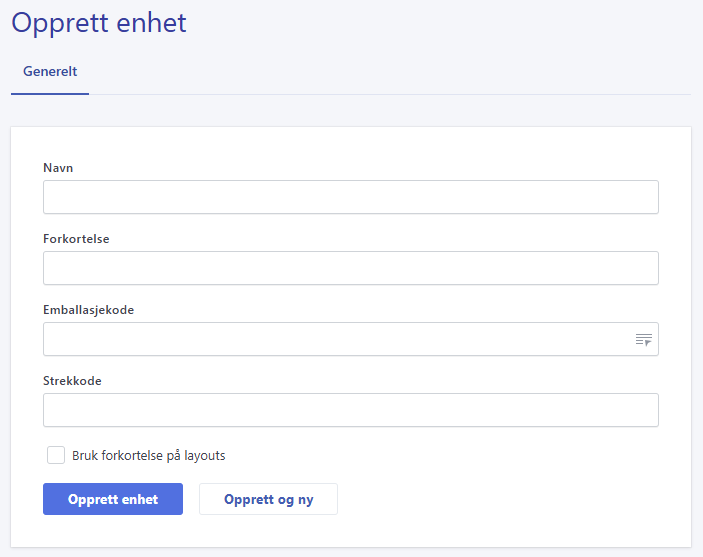Expand the Emballasjekode combo box field
This screenshot has width=703, height=557.
(351, 339)
